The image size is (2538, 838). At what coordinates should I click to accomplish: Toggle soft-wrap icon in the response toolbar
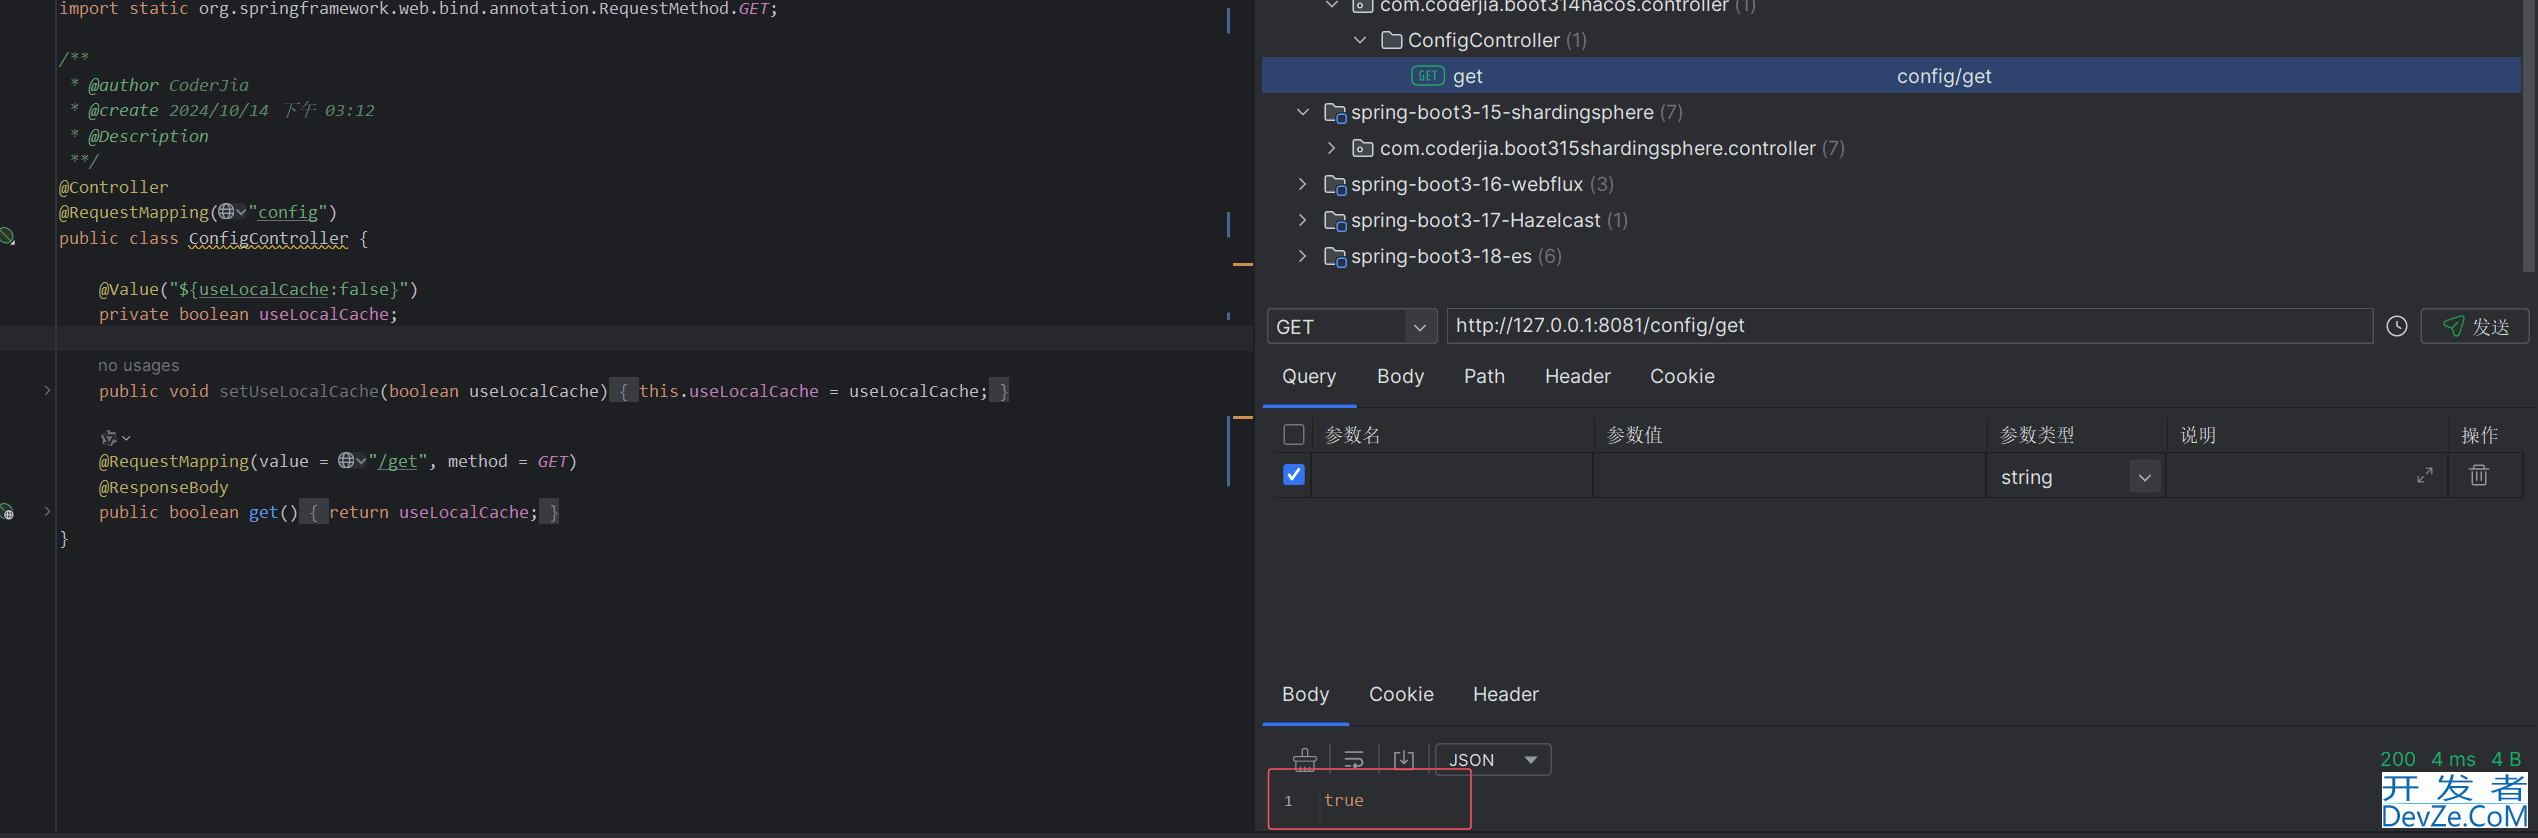pos(1354,759)
